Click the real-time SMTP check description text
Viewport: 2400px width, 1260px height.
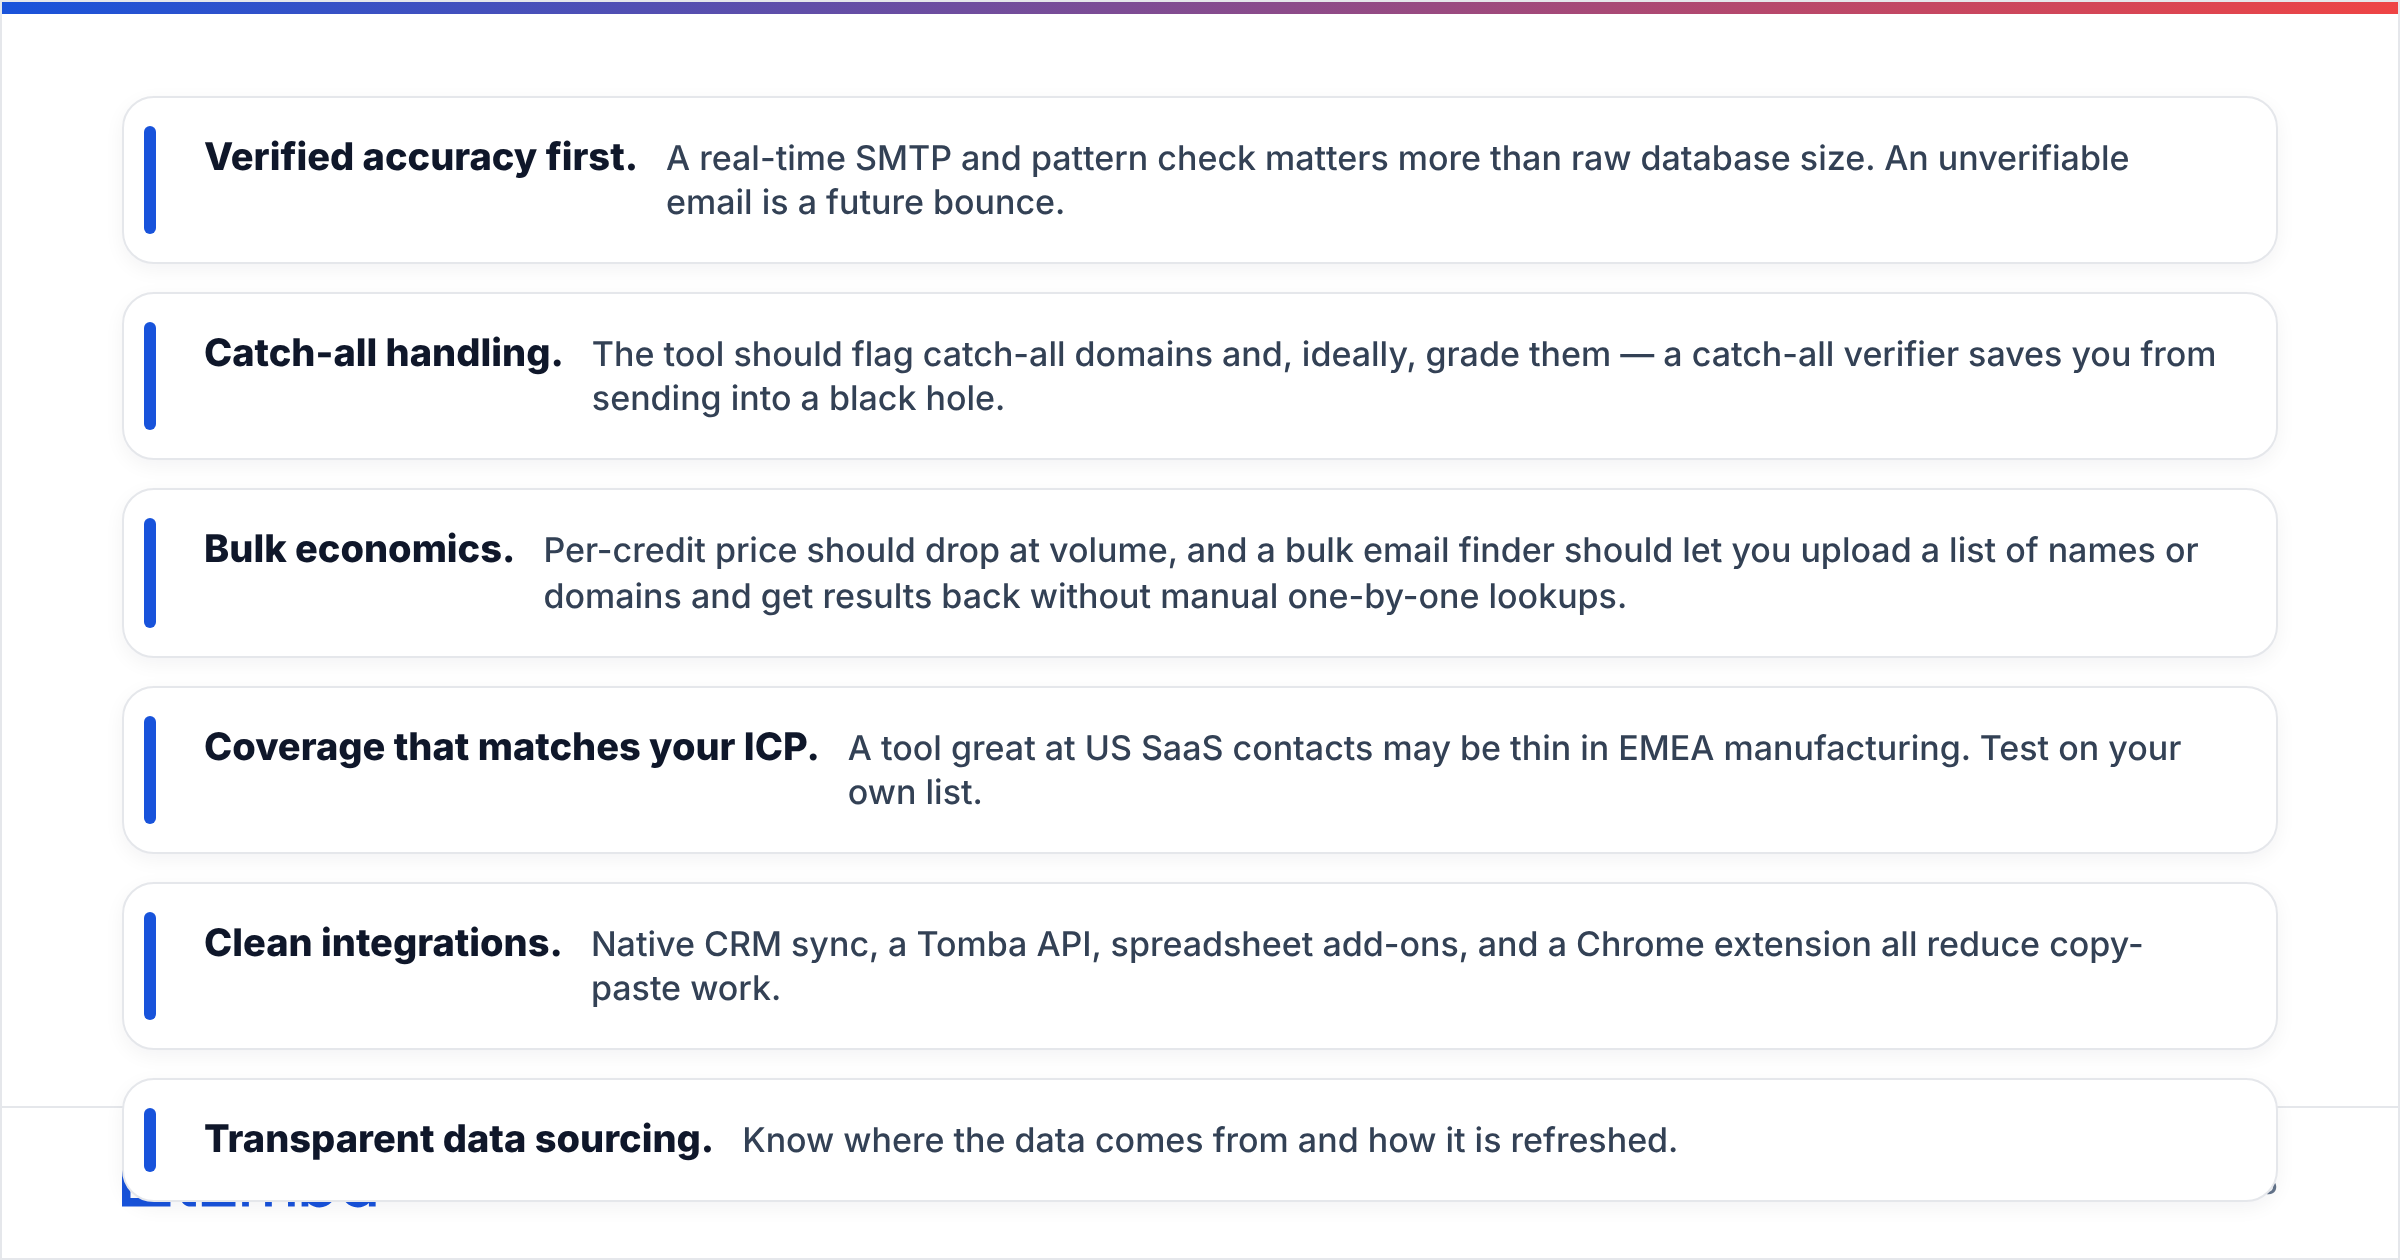click(x=1398, y=180)
